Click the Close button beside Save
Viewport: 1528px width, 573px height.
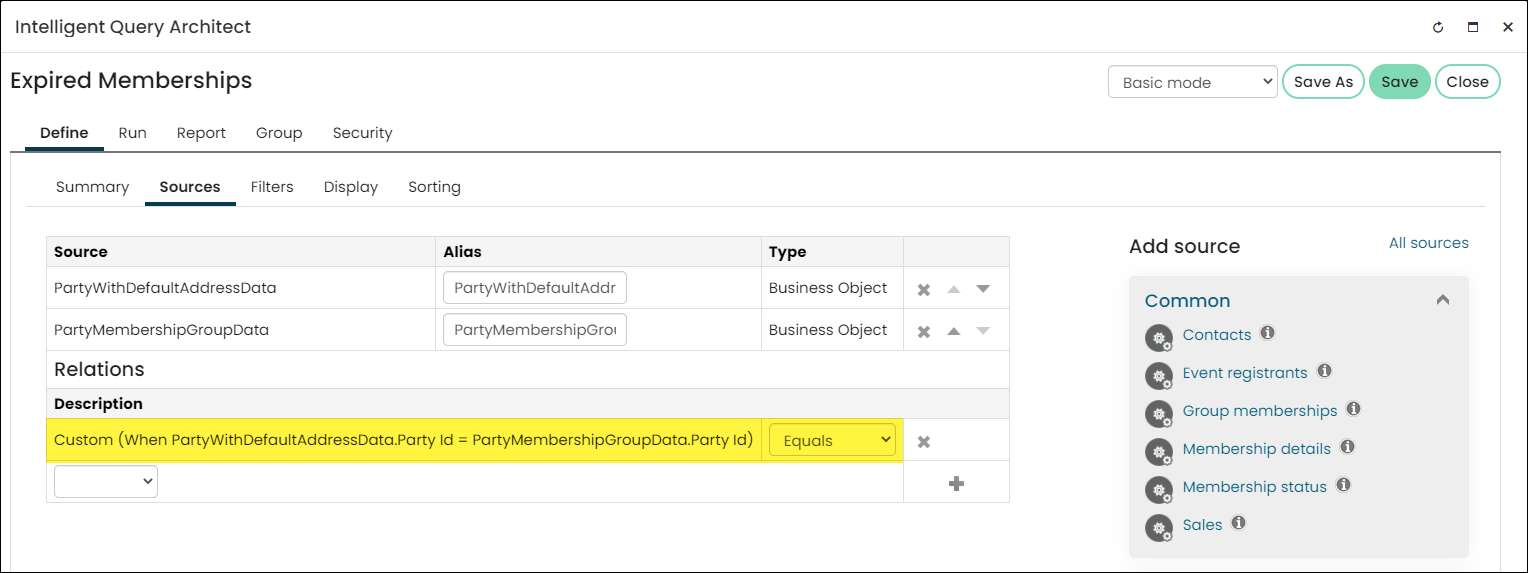tap(1467, 82)
